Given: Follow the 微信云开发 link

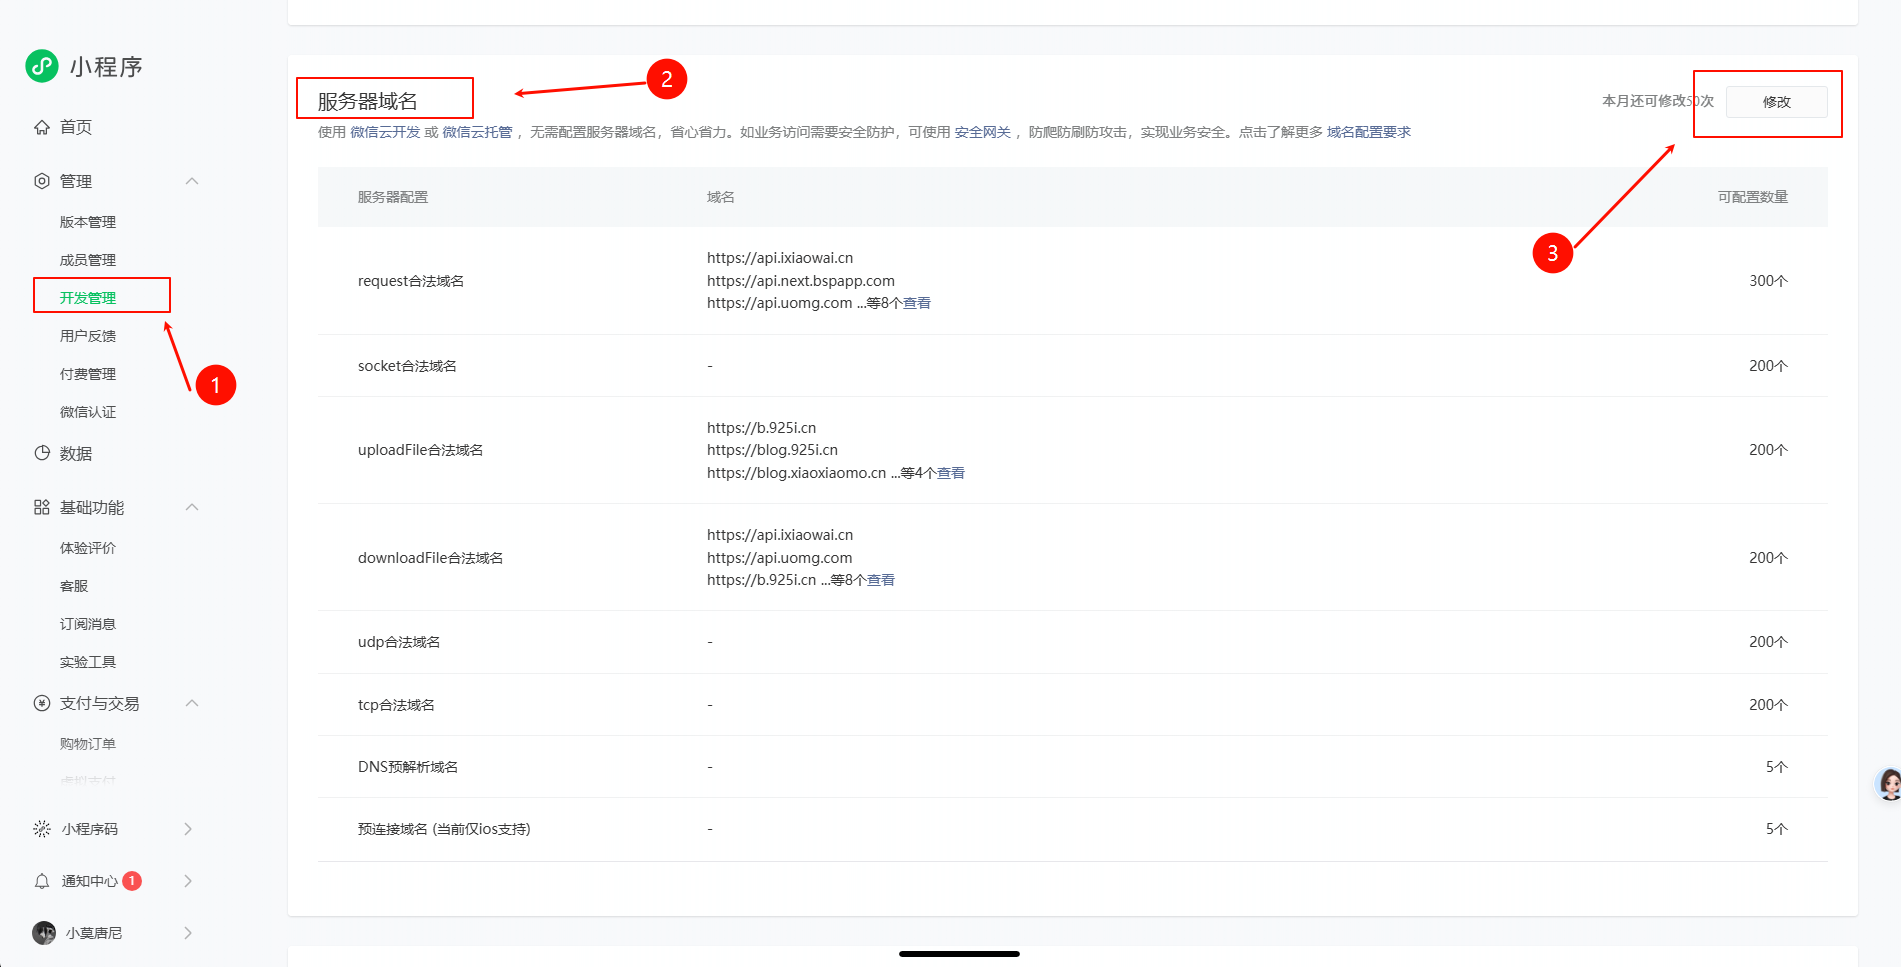Looking at the screenshot, I should (385, 132).
